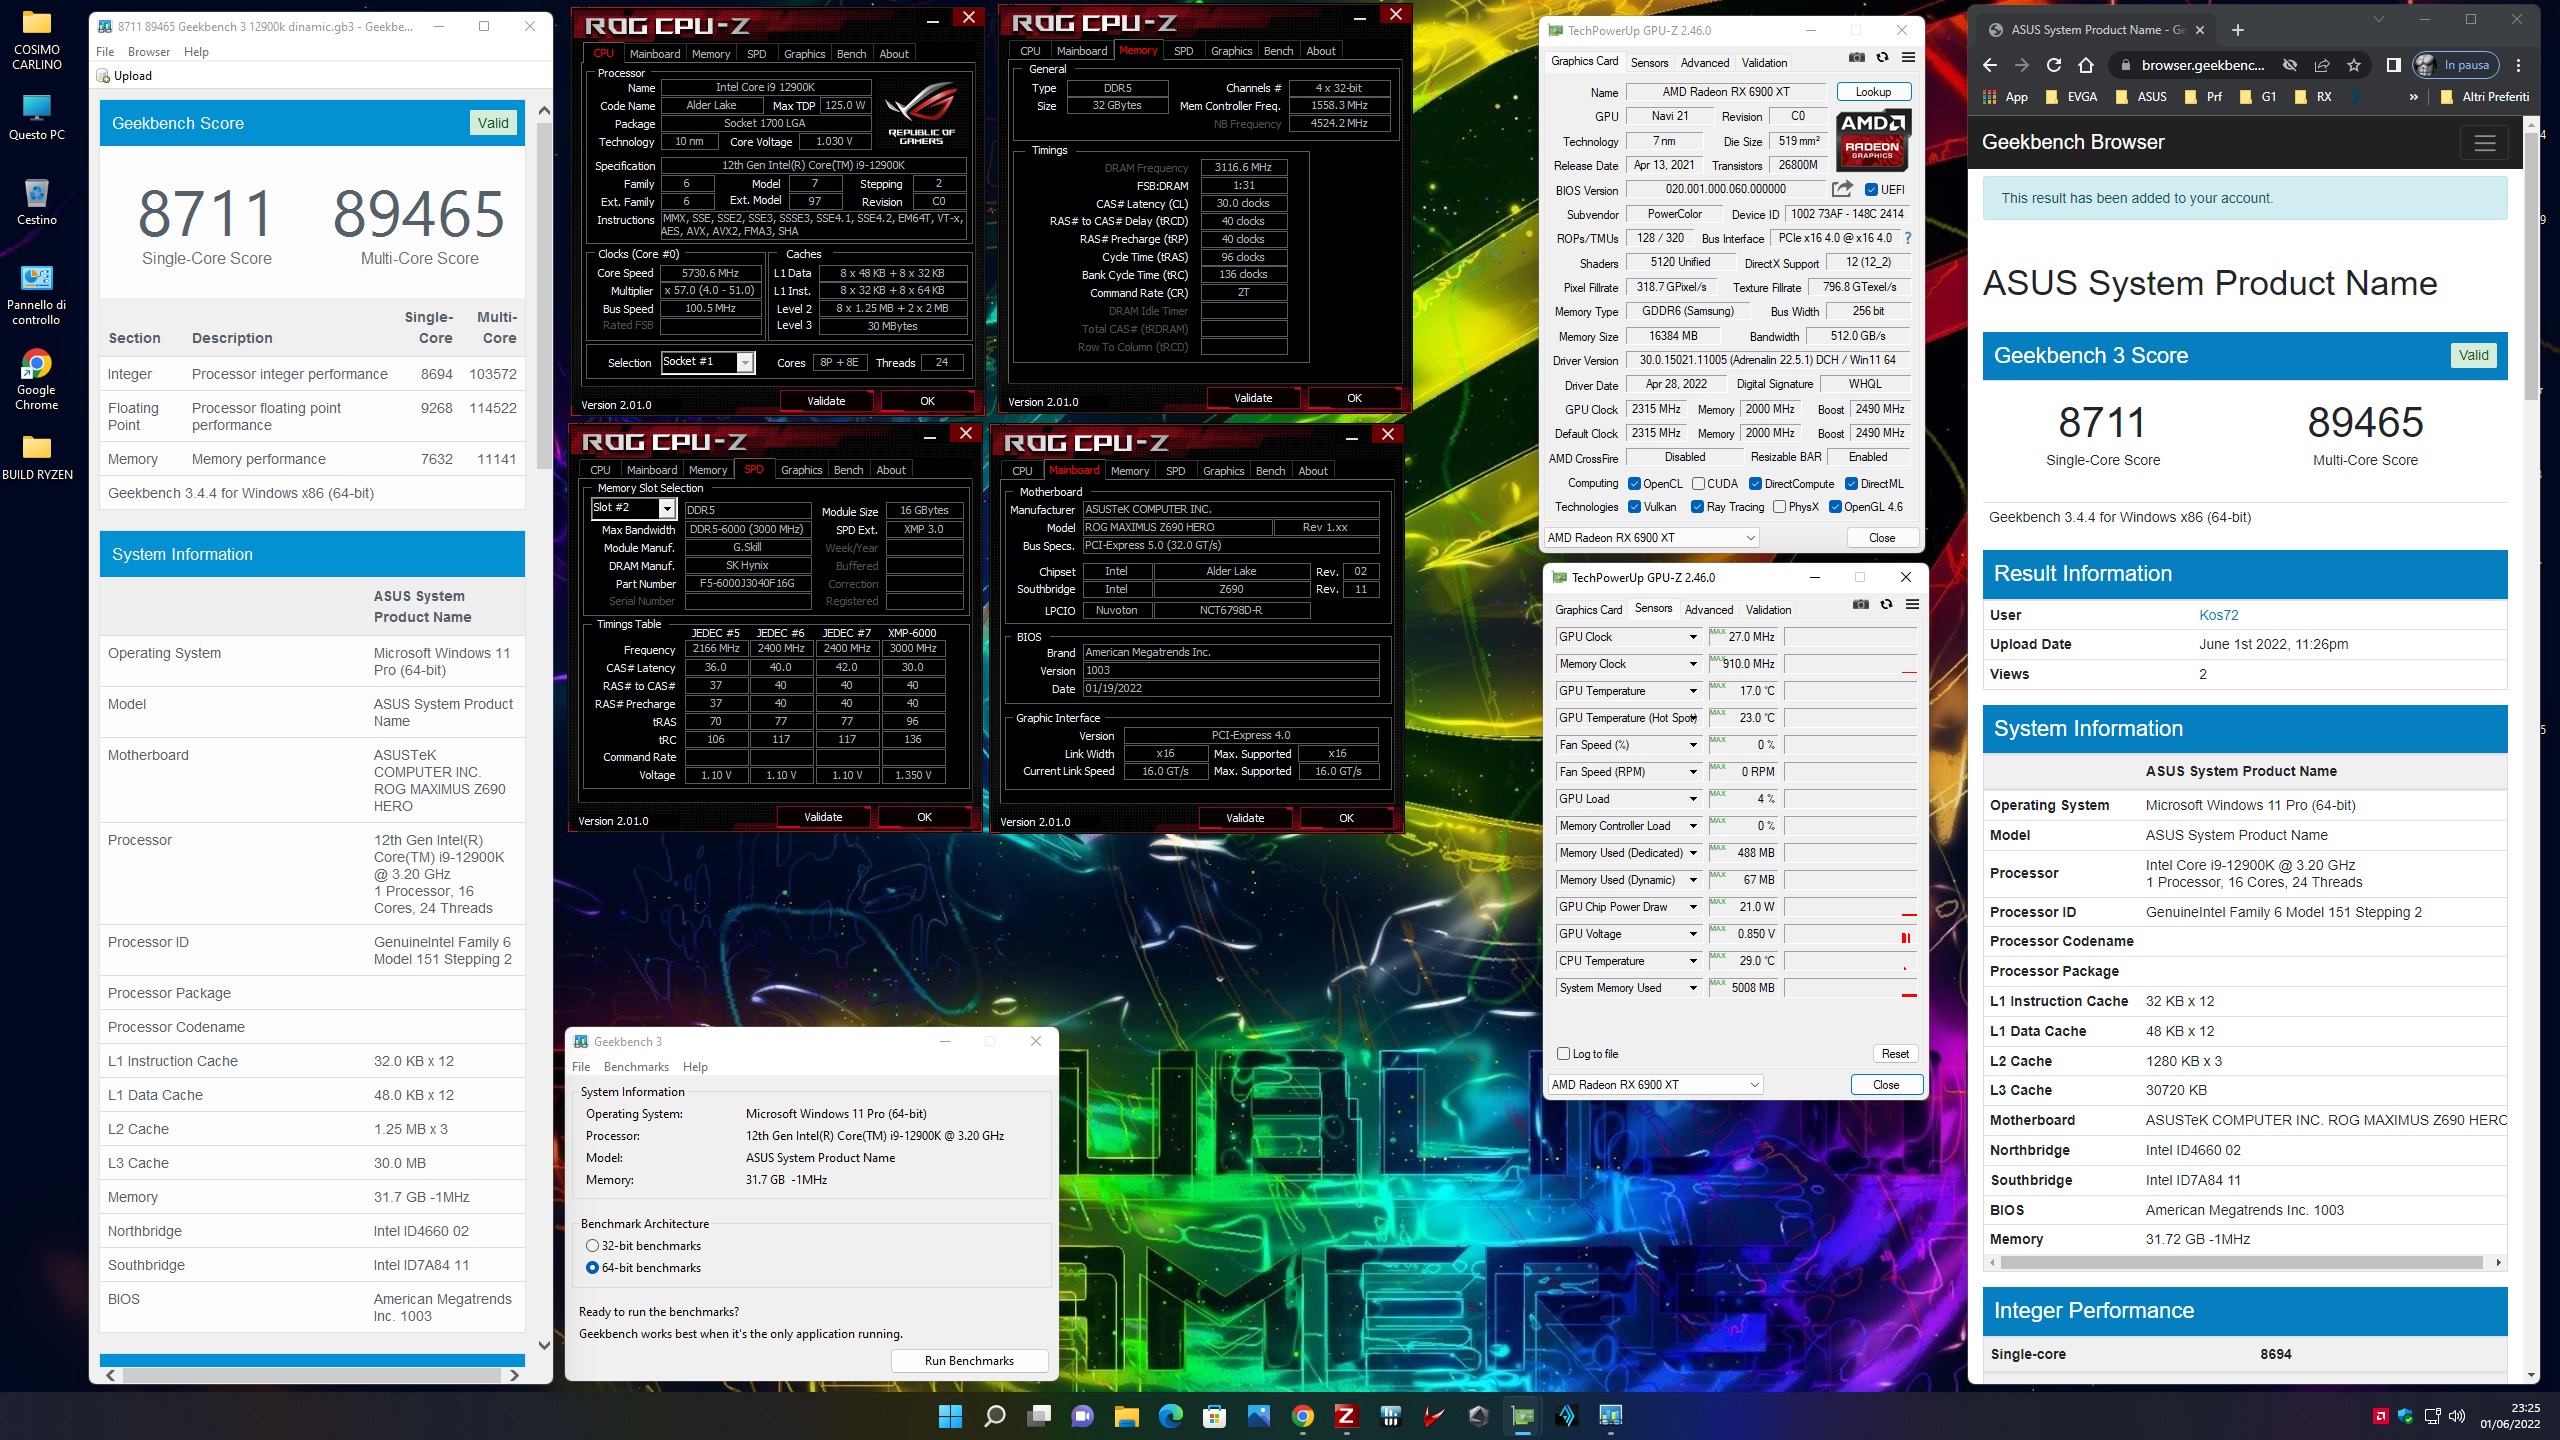Open the Cestino recycle bin desktop icon
This screenshot has height=1440, width=2560.
(37, 202)
